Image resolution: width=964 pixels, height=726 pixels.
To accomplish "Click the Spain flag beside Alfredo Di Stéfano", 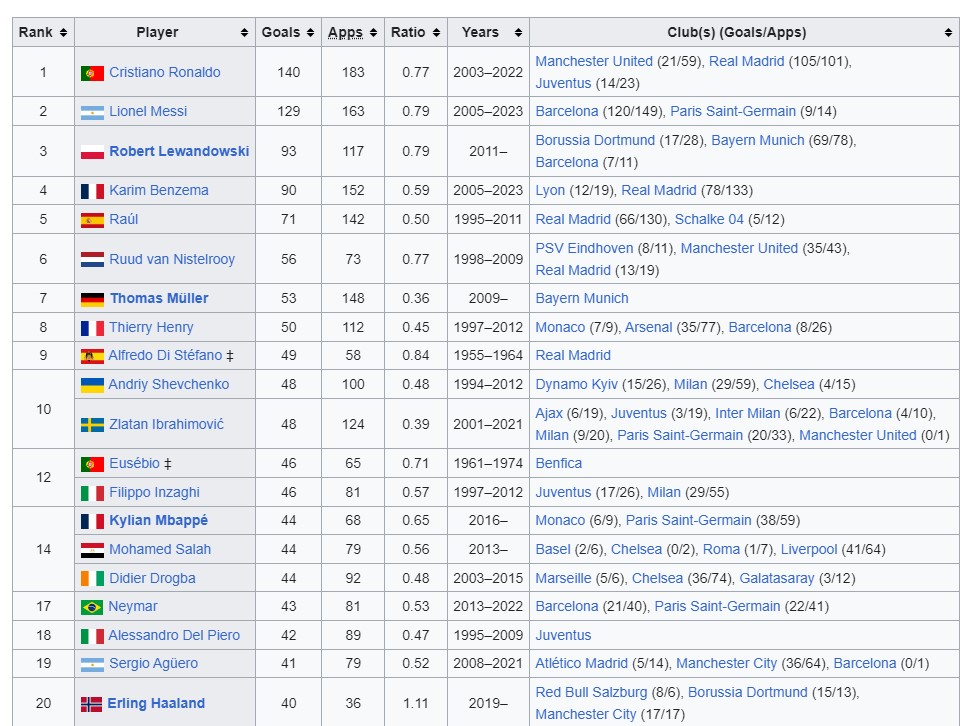I will pyautogui.click(x=92, y=357).
